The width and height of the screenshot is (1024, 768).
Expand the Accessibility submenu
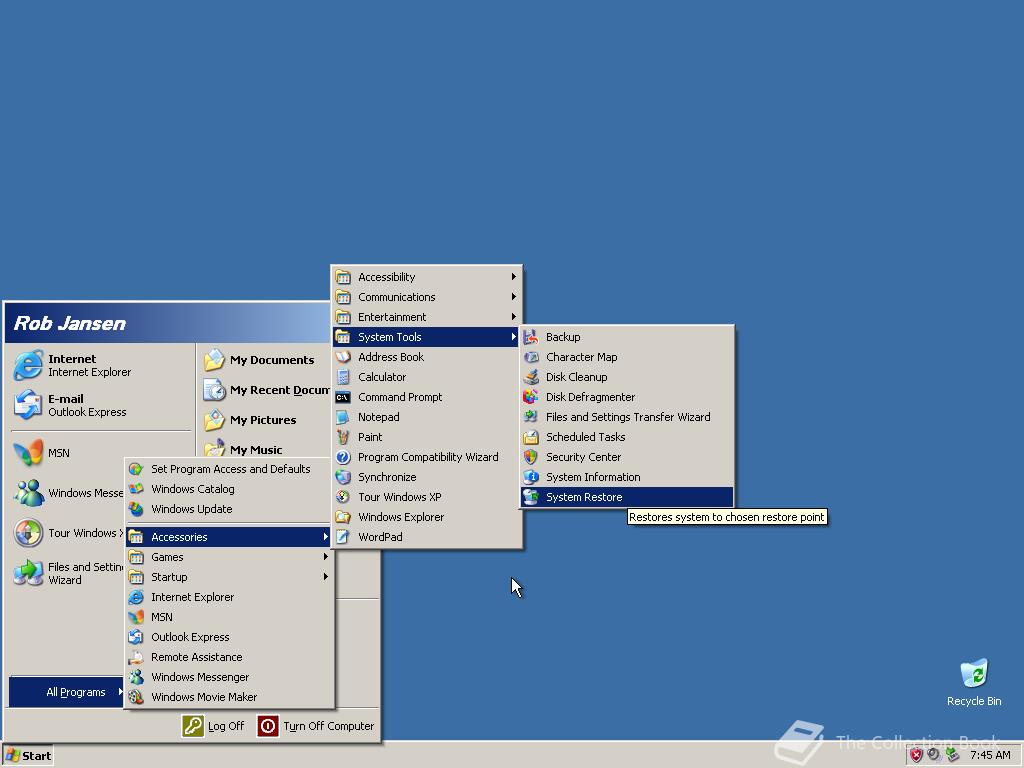[x=426, y=277]
